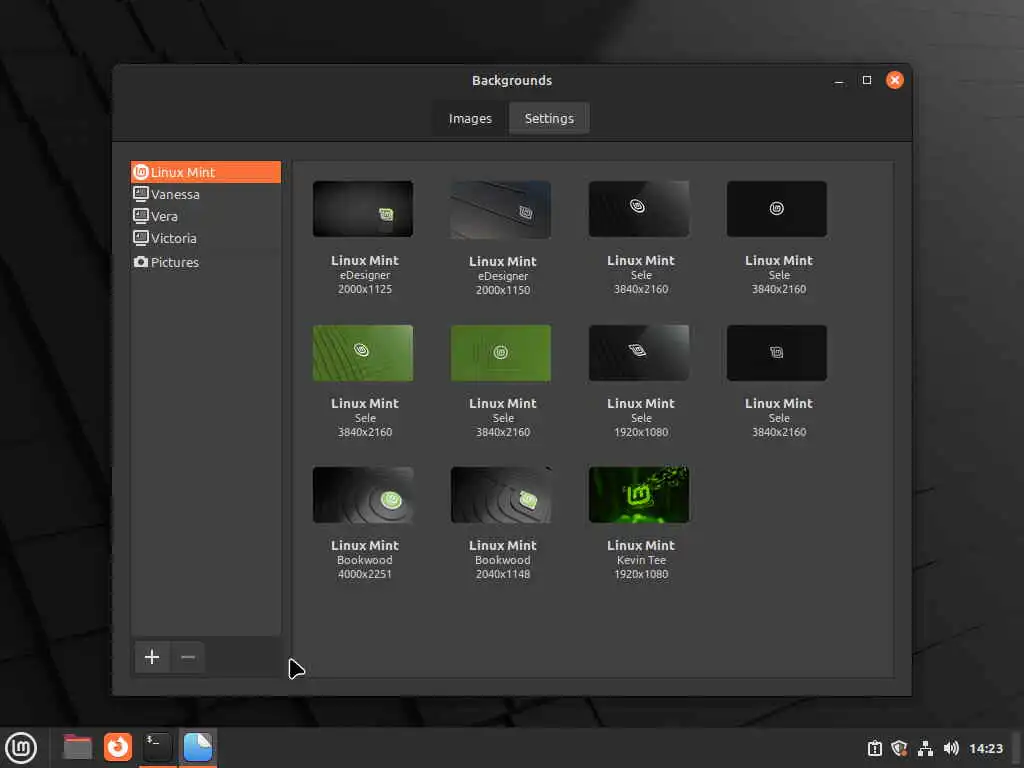This screenshot has width=1024, height=768.
Task: Select Vera wallpaper collection
Action: 206,216
